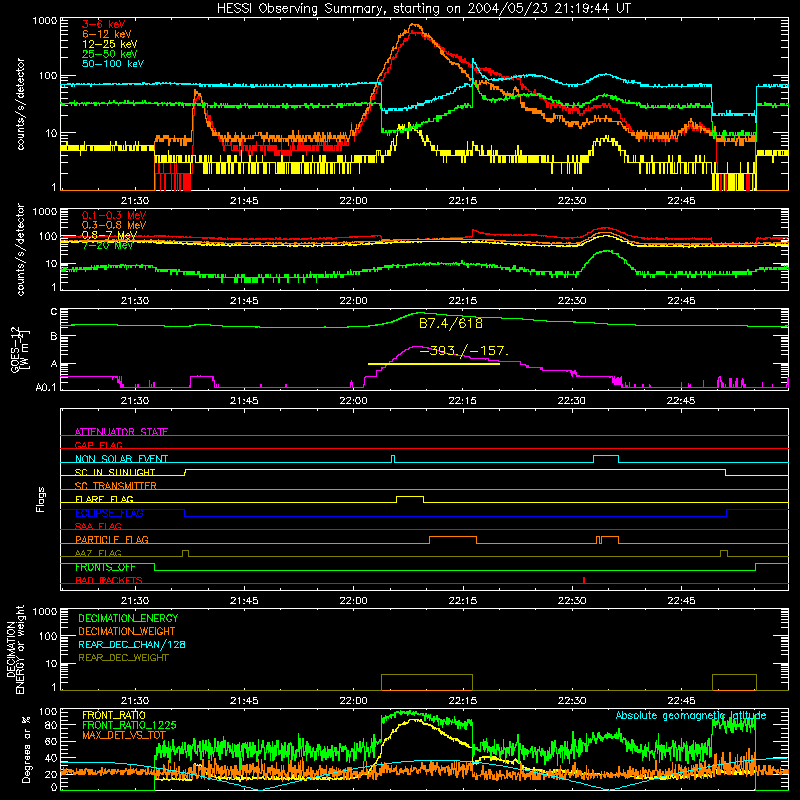This screenshot has height=800, width=800.
Task: Click the yellow FRONT_RATIO legend label
Action: [114, 715]
